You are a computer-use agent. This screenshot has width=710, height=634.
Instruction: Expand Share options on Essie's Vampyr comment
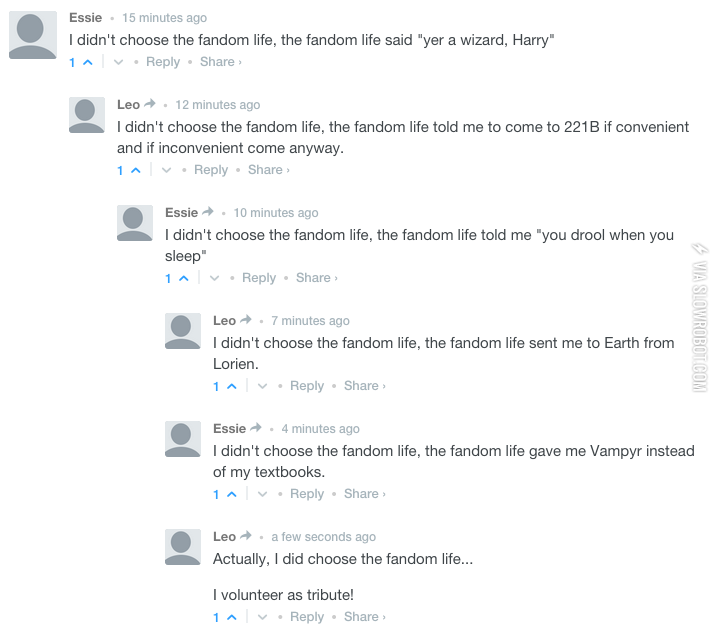[x=363, y=494]
